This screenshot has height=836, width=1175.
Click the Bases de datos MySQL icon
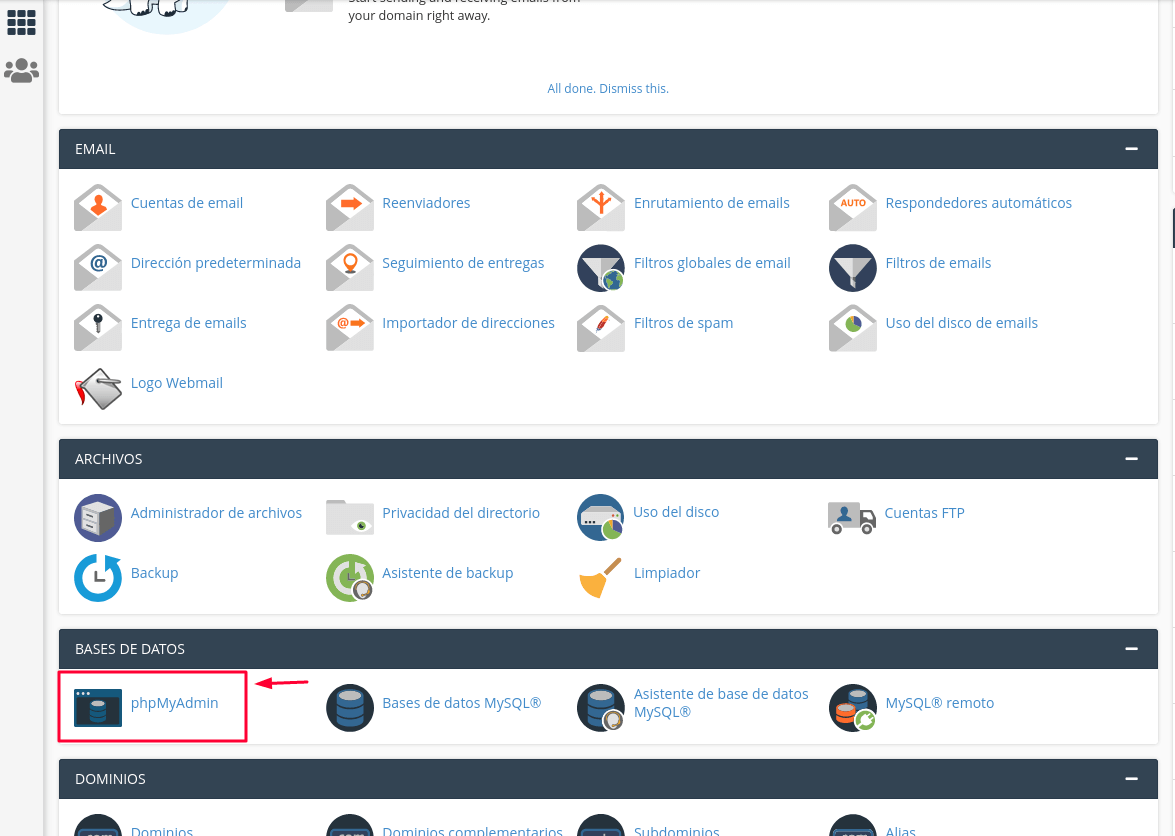tap(349, 707)
